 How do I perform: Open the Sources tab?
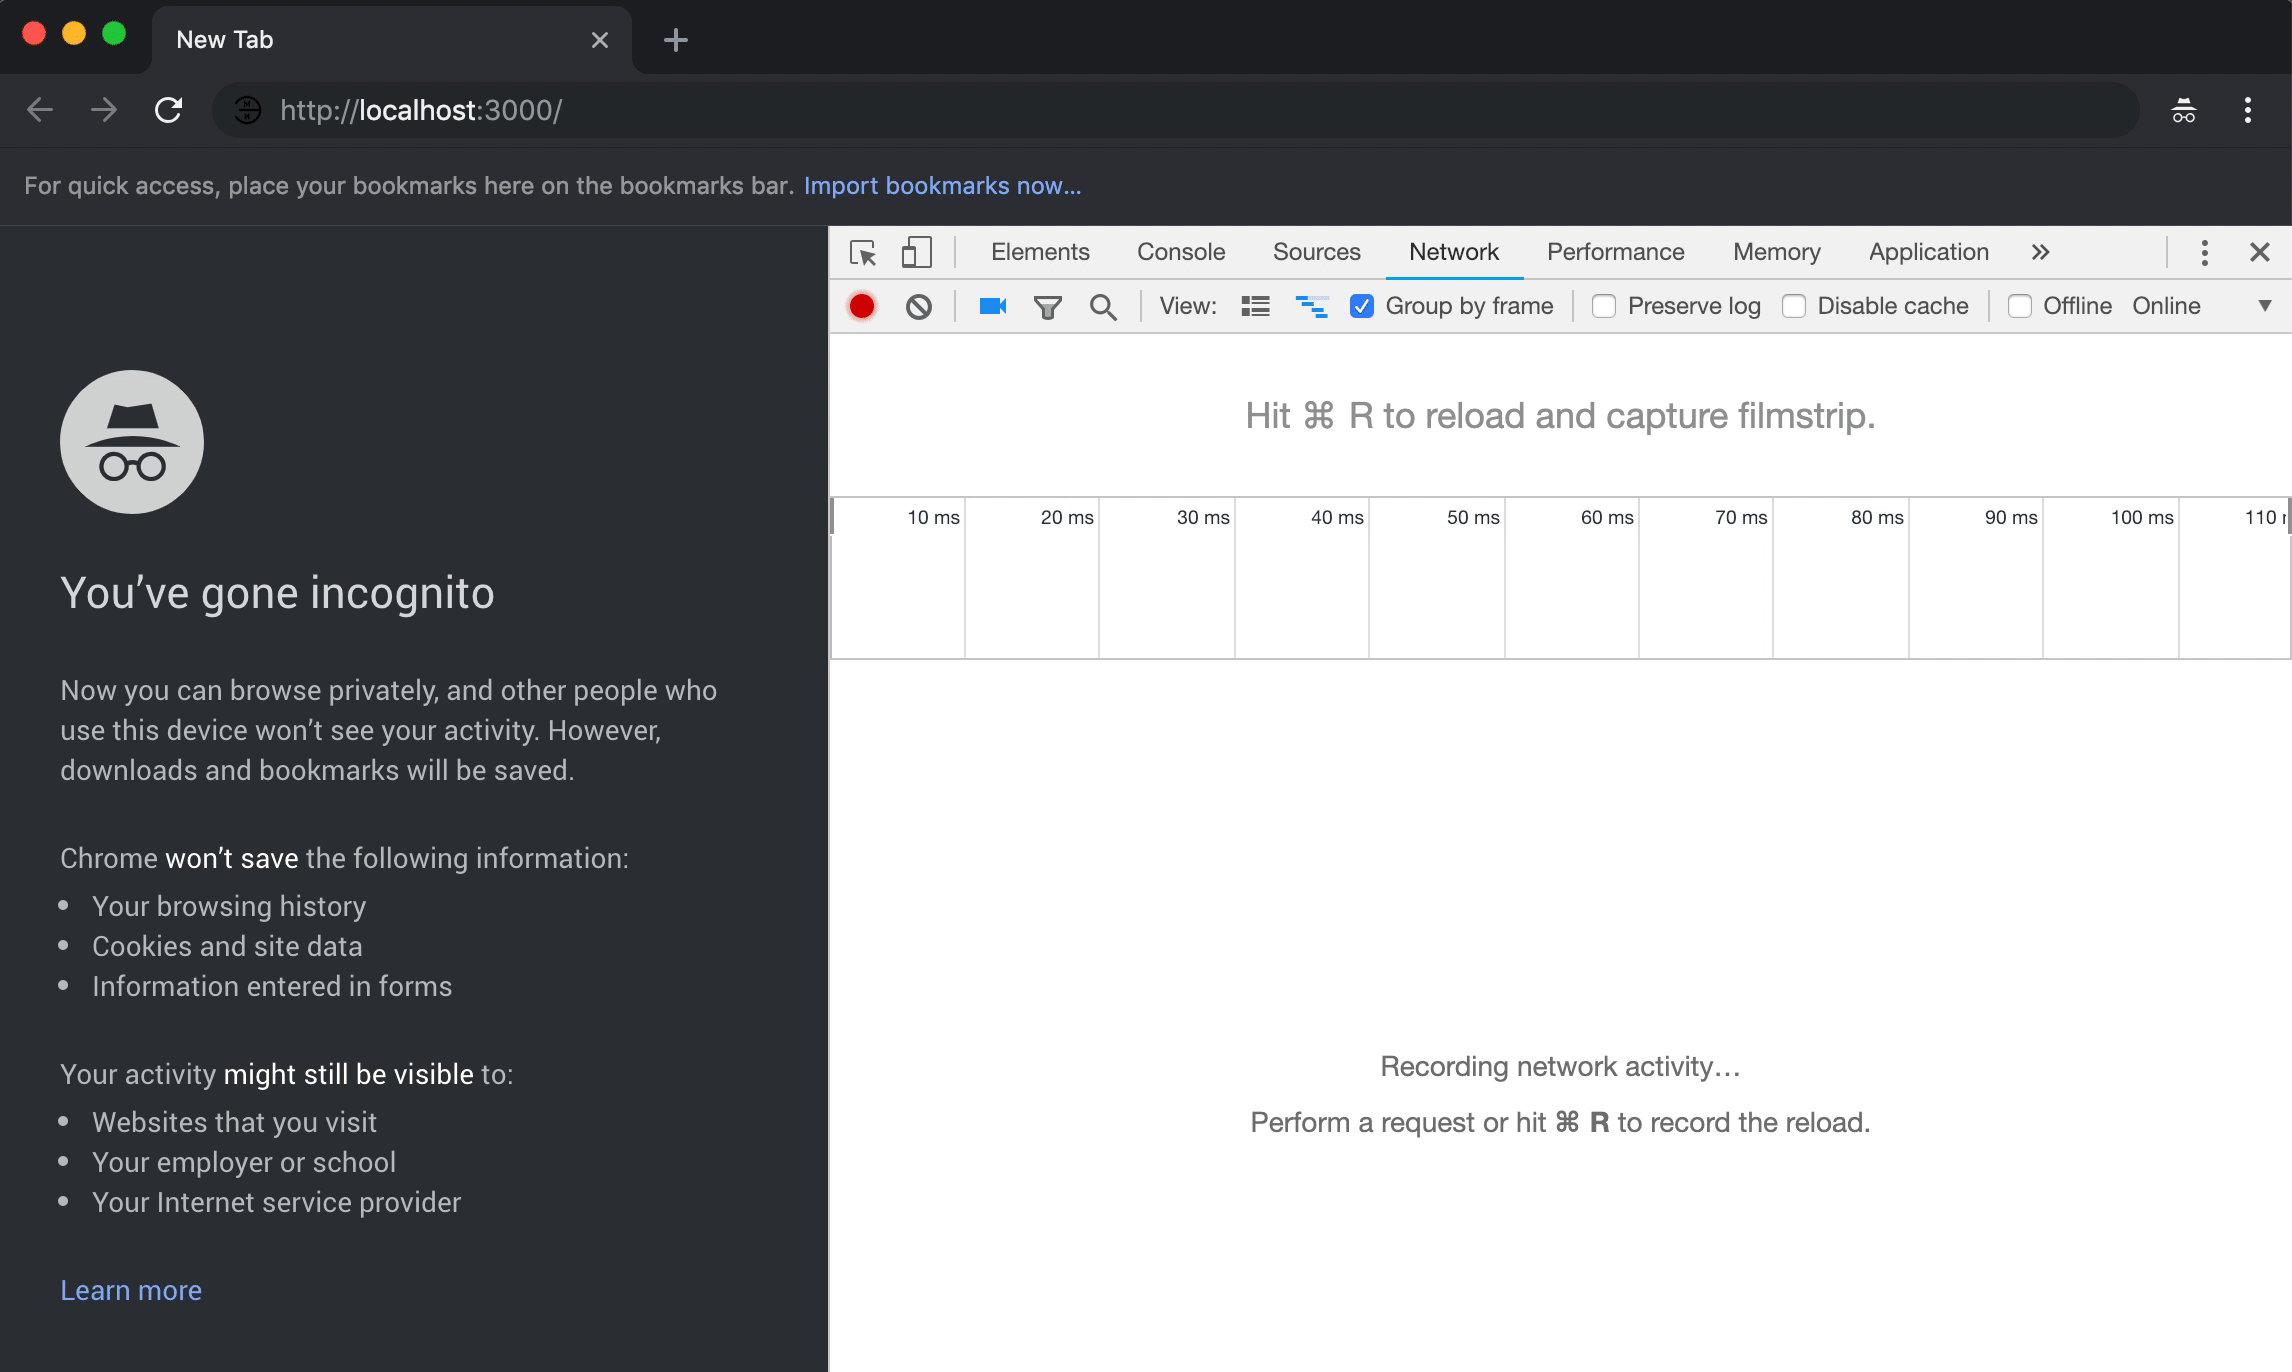[1316, 252]
